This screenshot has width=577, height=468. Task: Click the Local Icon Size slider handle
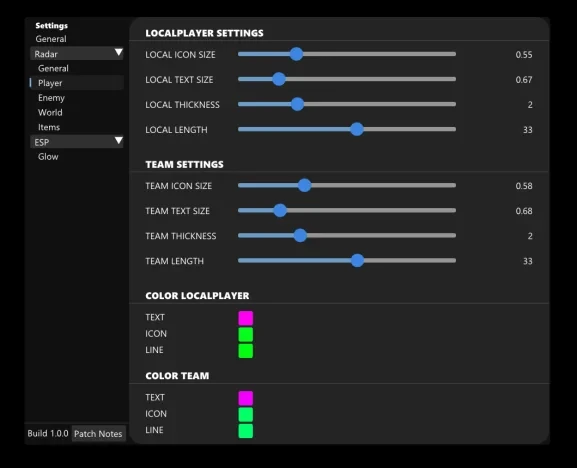(x=296, y=54)
